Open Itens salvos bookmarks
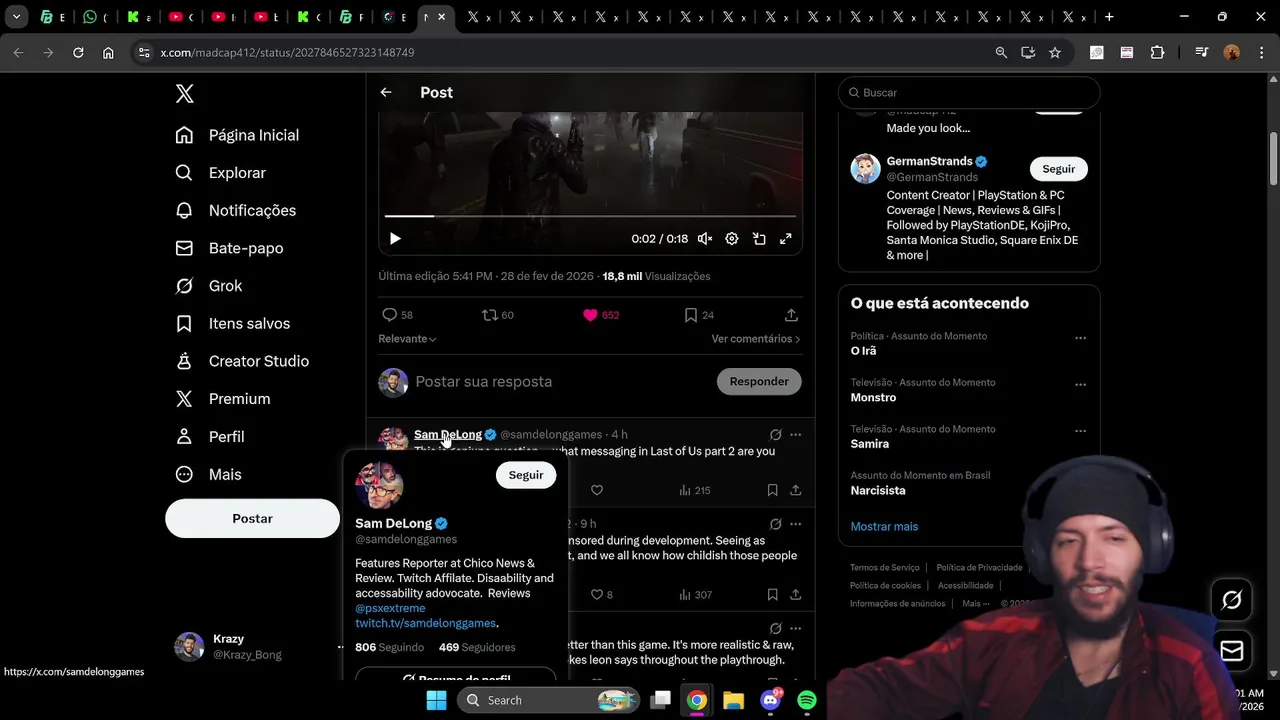This screenshot has height=720, width=1280. [233, 324]
